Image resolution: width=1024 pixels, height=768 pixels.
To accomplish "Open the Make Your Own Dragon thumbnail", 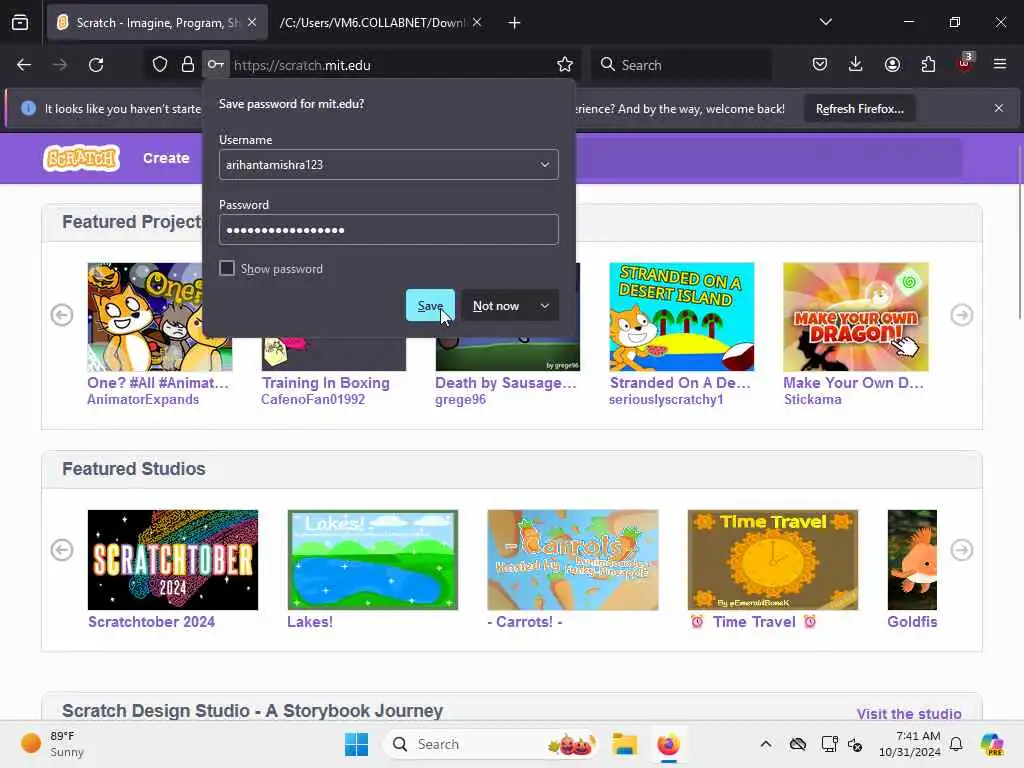I will [x=856, y=317].
